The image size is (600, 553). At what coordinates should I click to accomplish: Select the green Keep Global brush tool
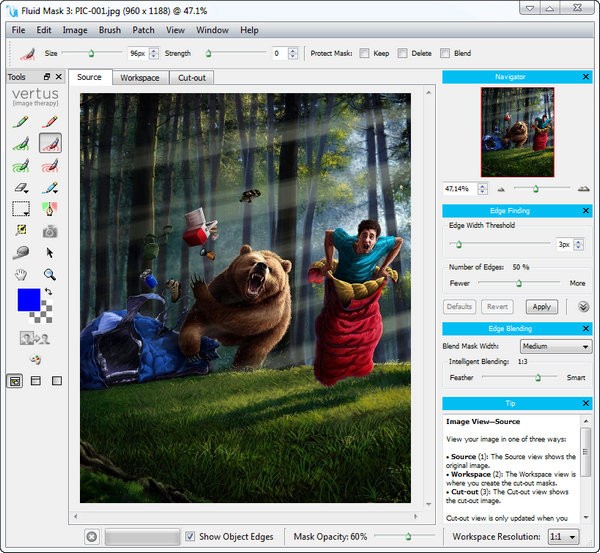point(21,166)
